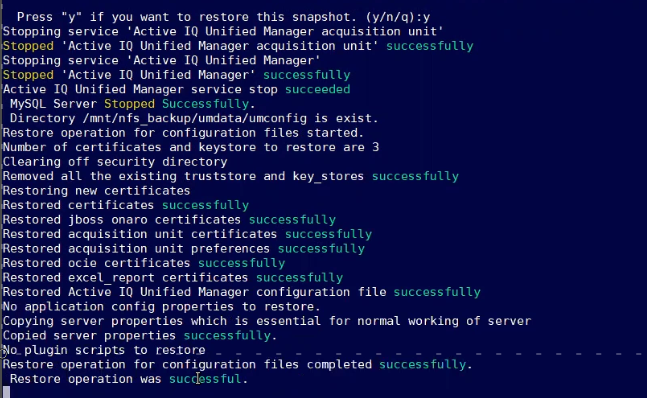Click the blinking cursor block on last line
The width and height of the screenshot is (647, 398).
(6, 392)
